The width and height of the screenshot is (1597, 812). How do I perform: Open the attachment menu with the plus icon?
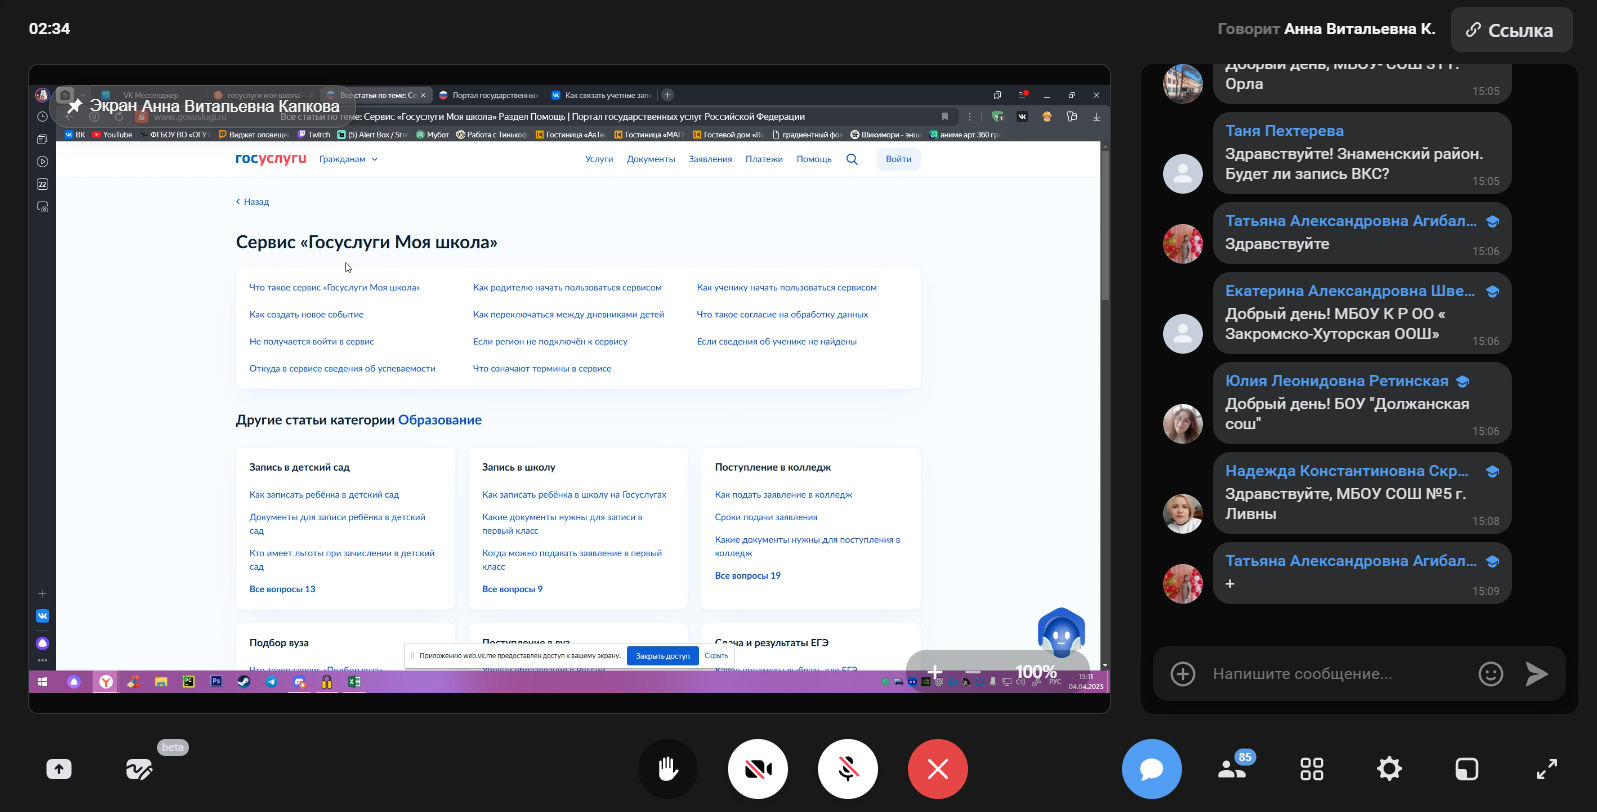click(x=1183, y=674)
